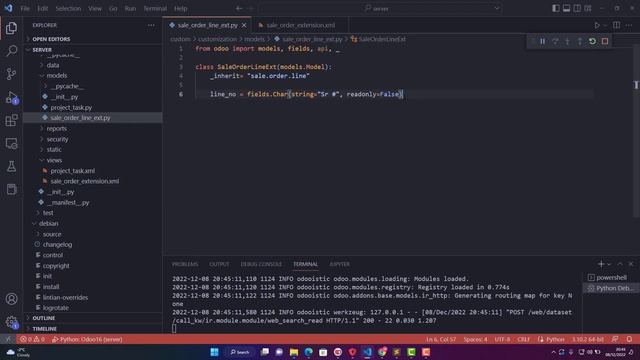This screenshot has width=640, height=360.
Task: Open the launch profile dropdown beside new terminal
Action: point(609,264)
